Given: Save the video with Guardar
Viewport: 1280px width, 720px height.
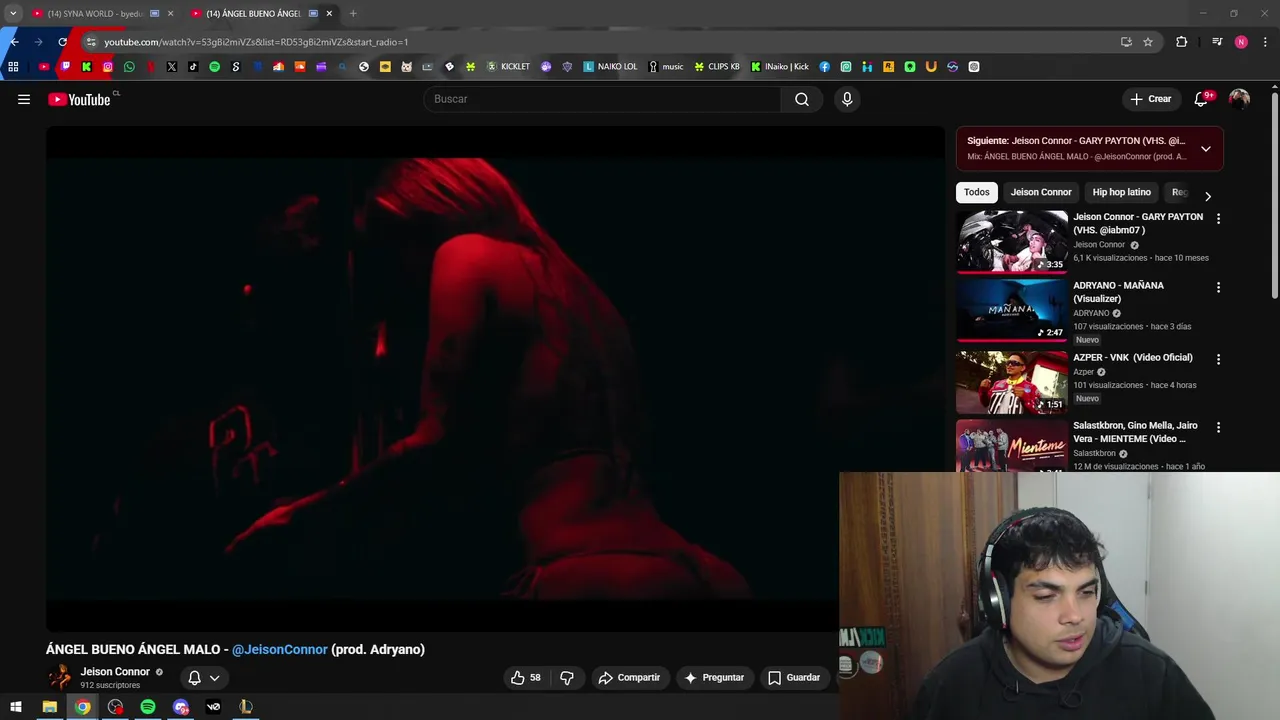Looking at the screenshot, I should pyautogui.click(x=794, y=677).
